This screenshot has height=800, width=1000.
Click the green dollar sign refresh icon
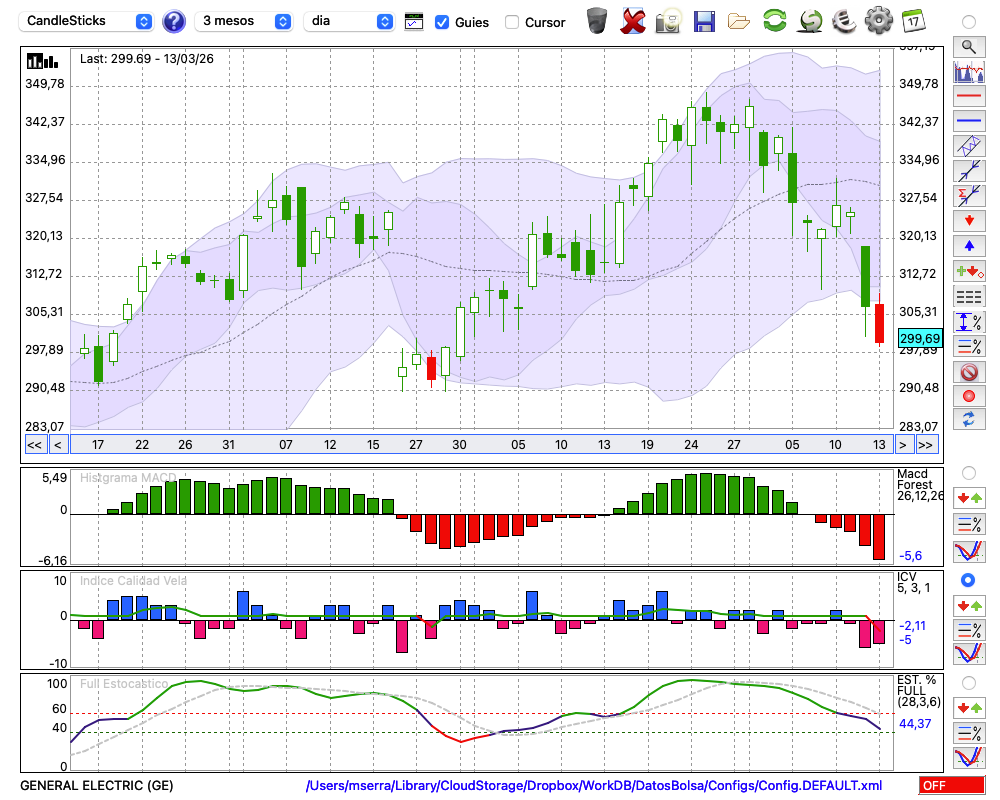[x=810, y=21]
